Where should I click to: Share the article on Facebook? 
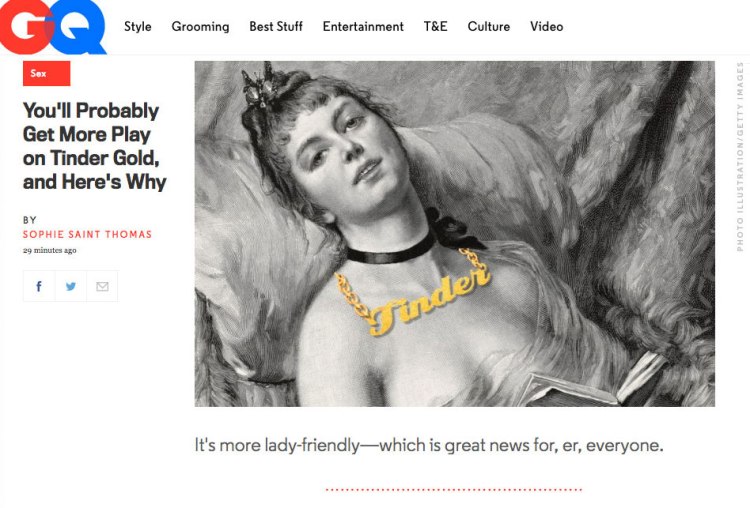(39, 286)
